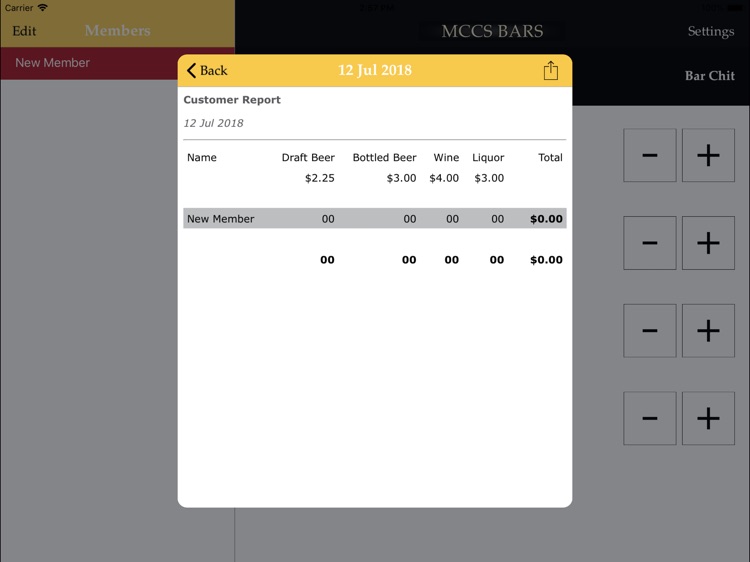Click the New Member row $0.00 total
This screenshot has height=562, width=750.
[546, 219]
